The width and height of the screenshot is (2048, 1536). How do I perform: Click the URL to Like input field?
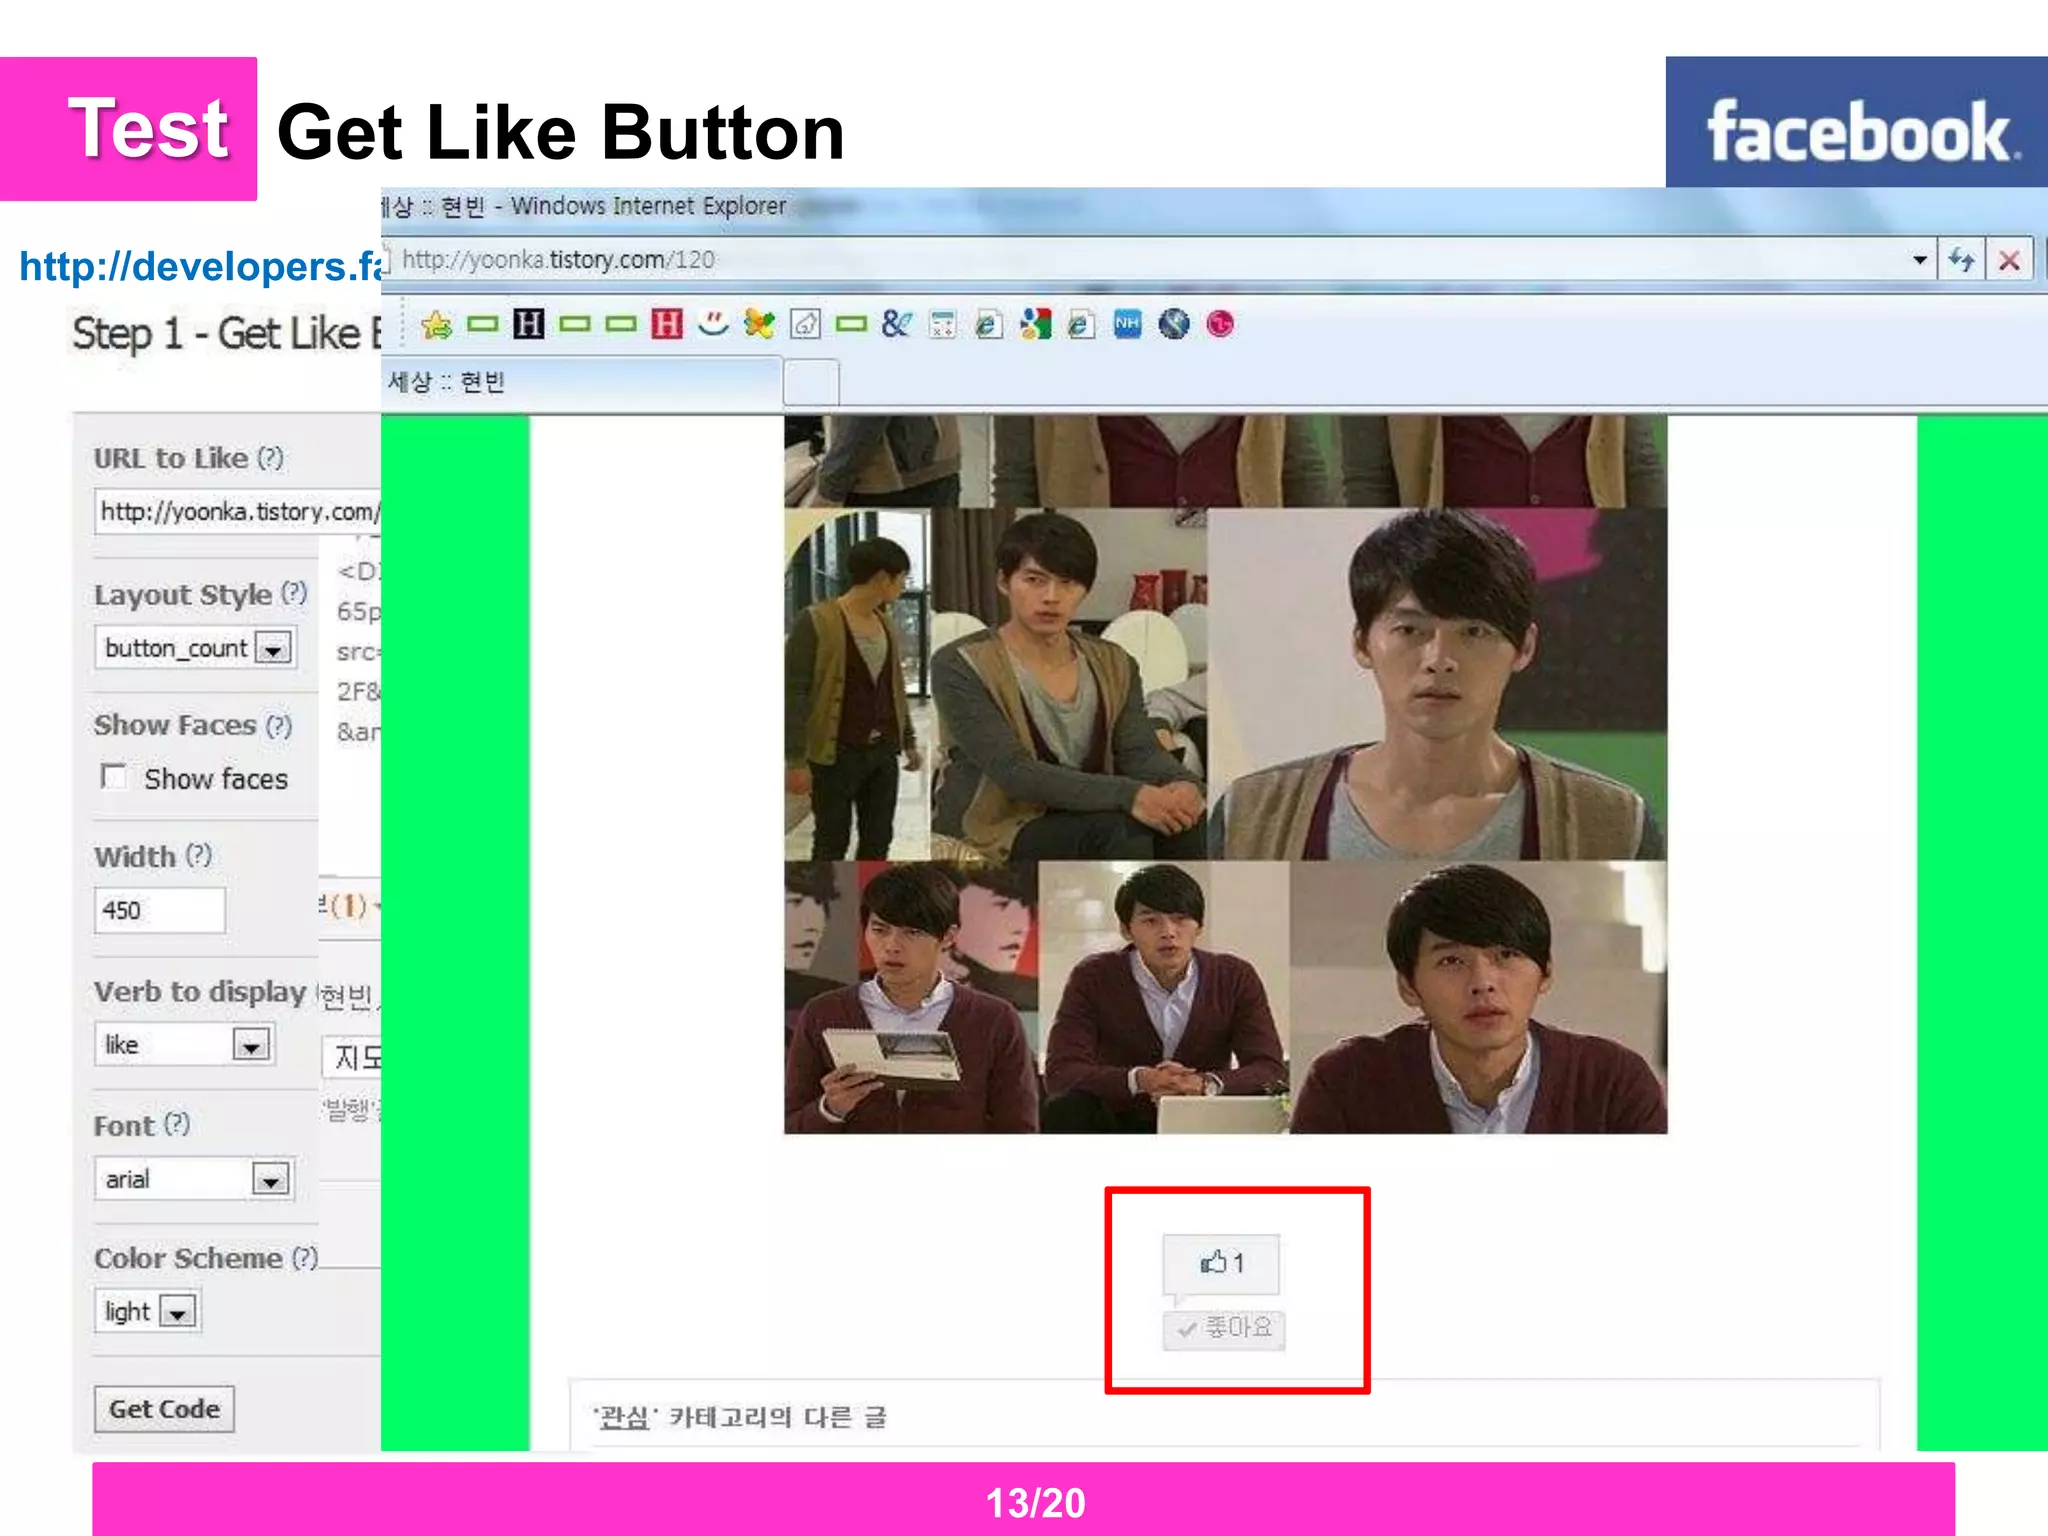[x=238, y=511]
